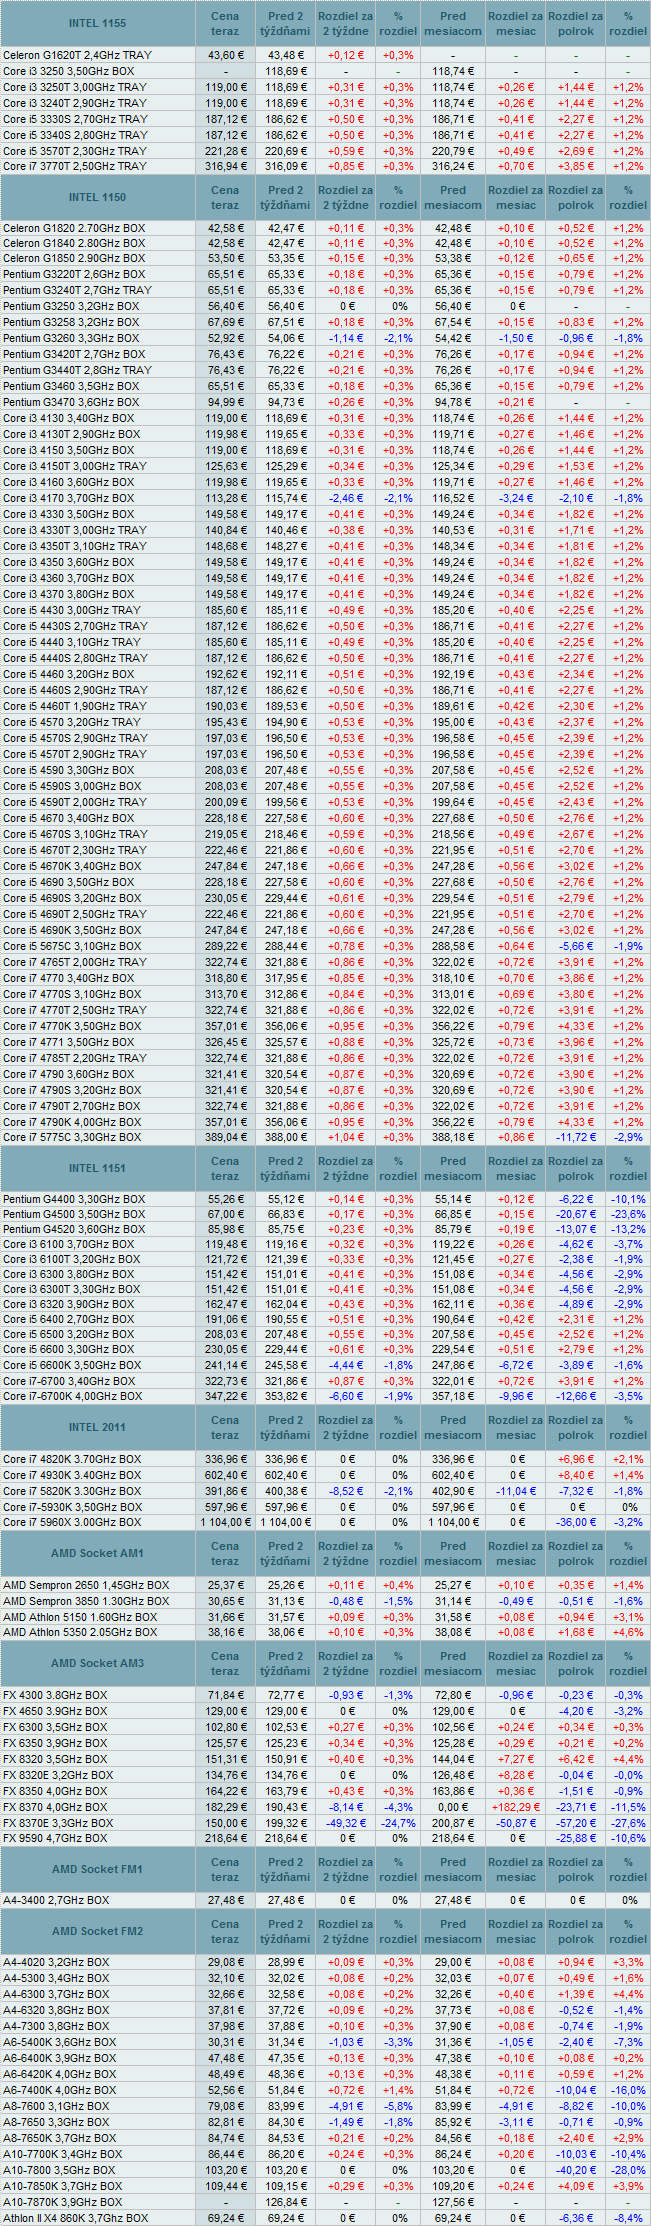Click month difference -9,96 € for Core i7-6700K

pyautogui.click(x=516, y=1396)
